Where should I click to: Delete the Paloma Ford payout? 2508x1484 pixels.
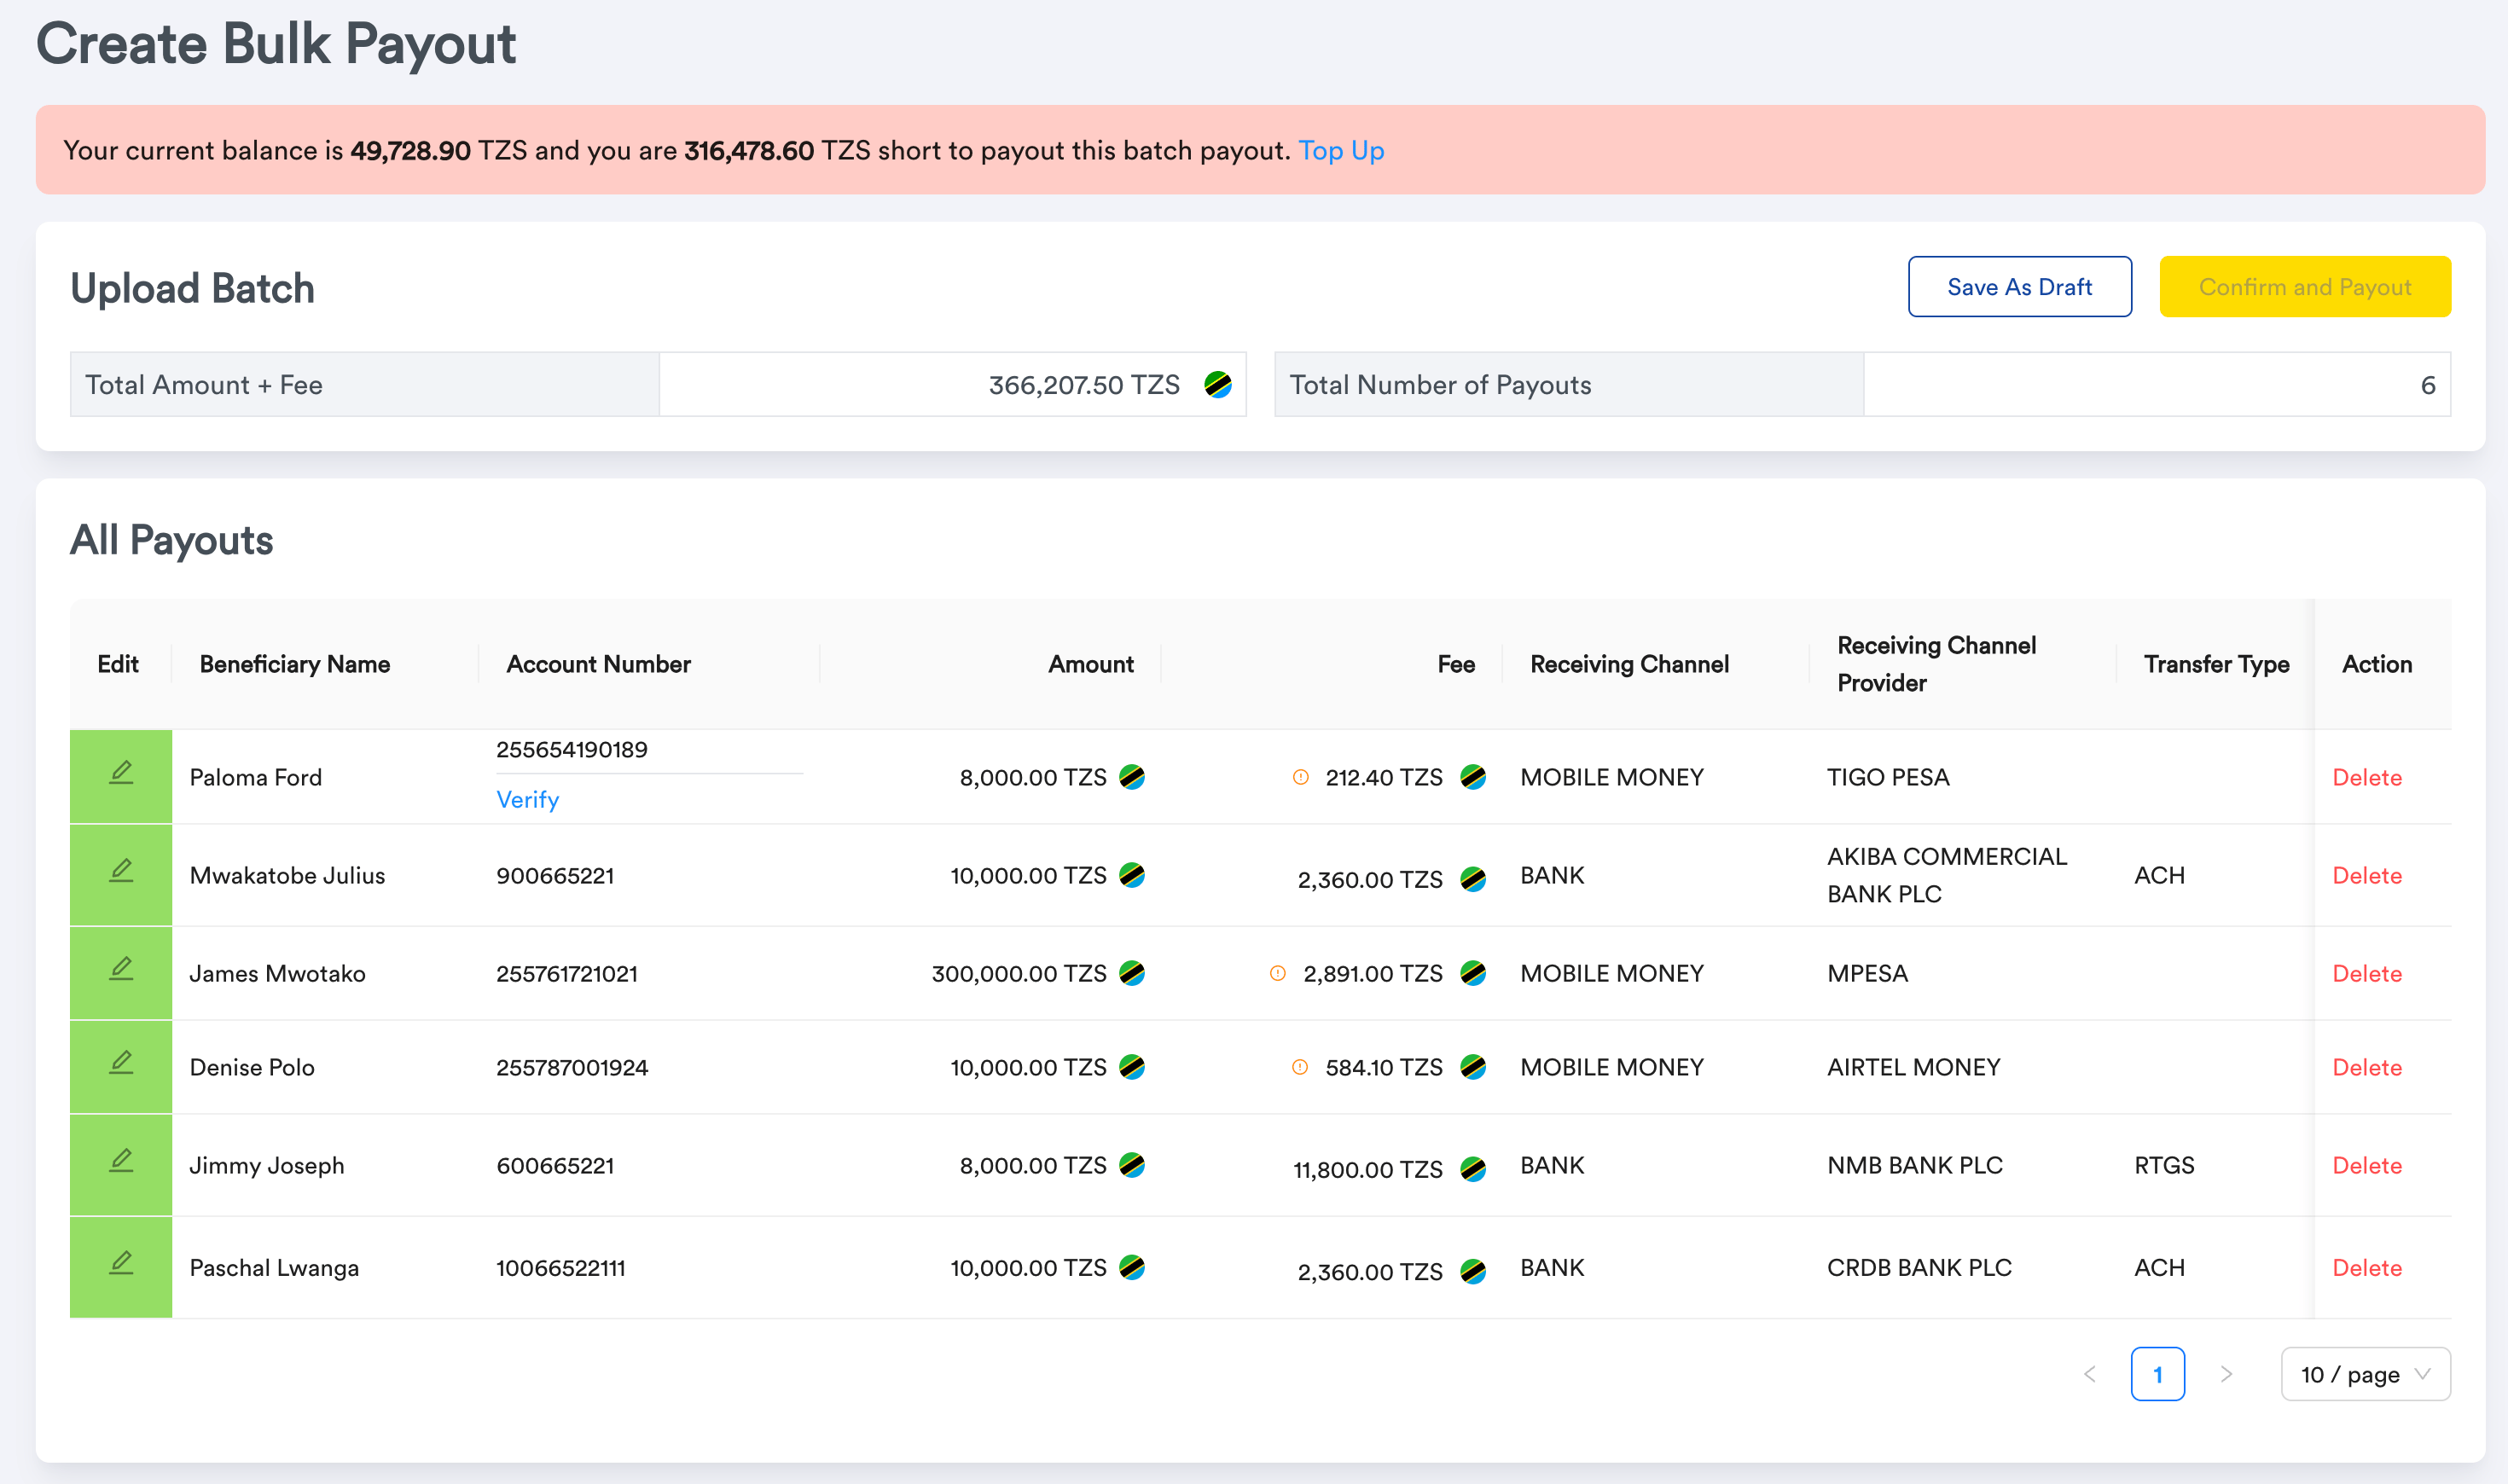pyautogui.click(x=2367, y=777)
